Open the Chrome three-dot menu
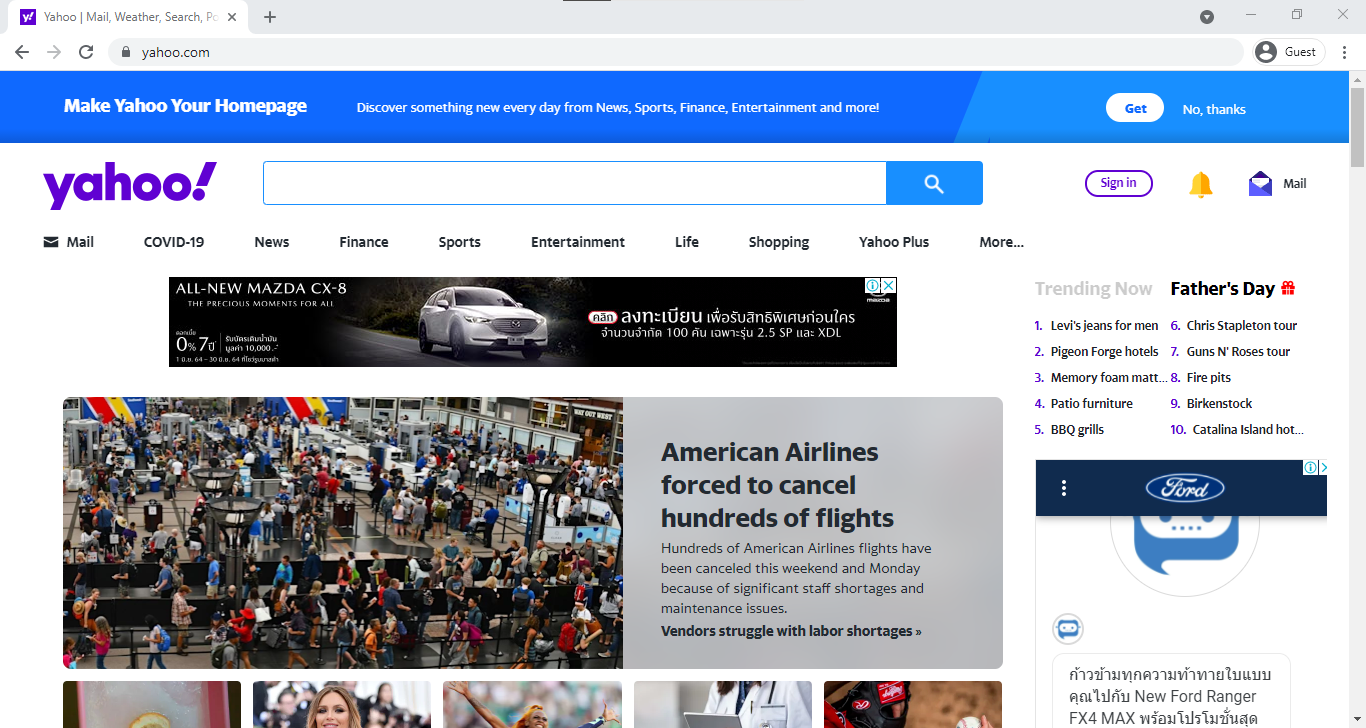Screen dimensions: 1366x728 (x=1345, y=52)
